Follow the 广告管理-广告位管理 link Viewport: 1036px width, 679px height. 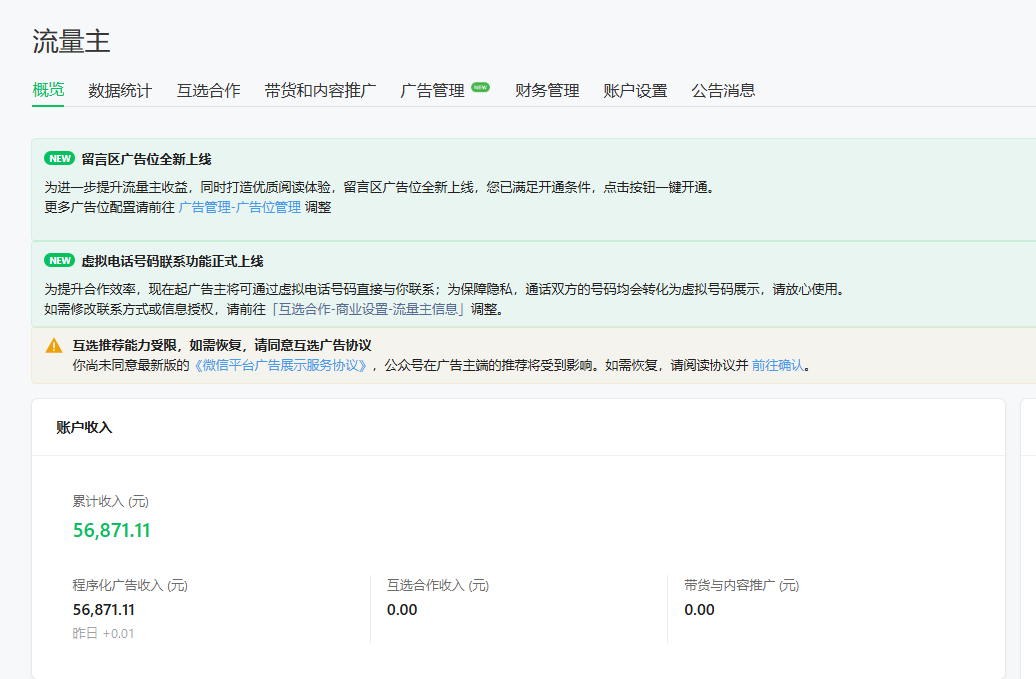pyautogui.click(x=239, y=207)
